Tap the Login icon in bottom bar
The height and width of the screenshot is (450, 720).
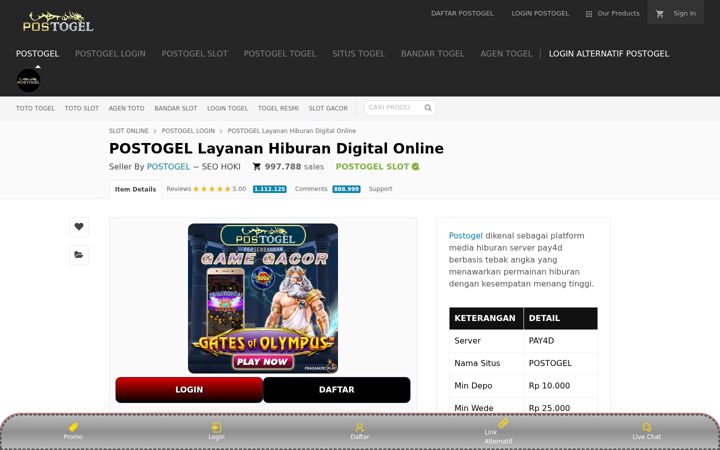coord(216,428)
